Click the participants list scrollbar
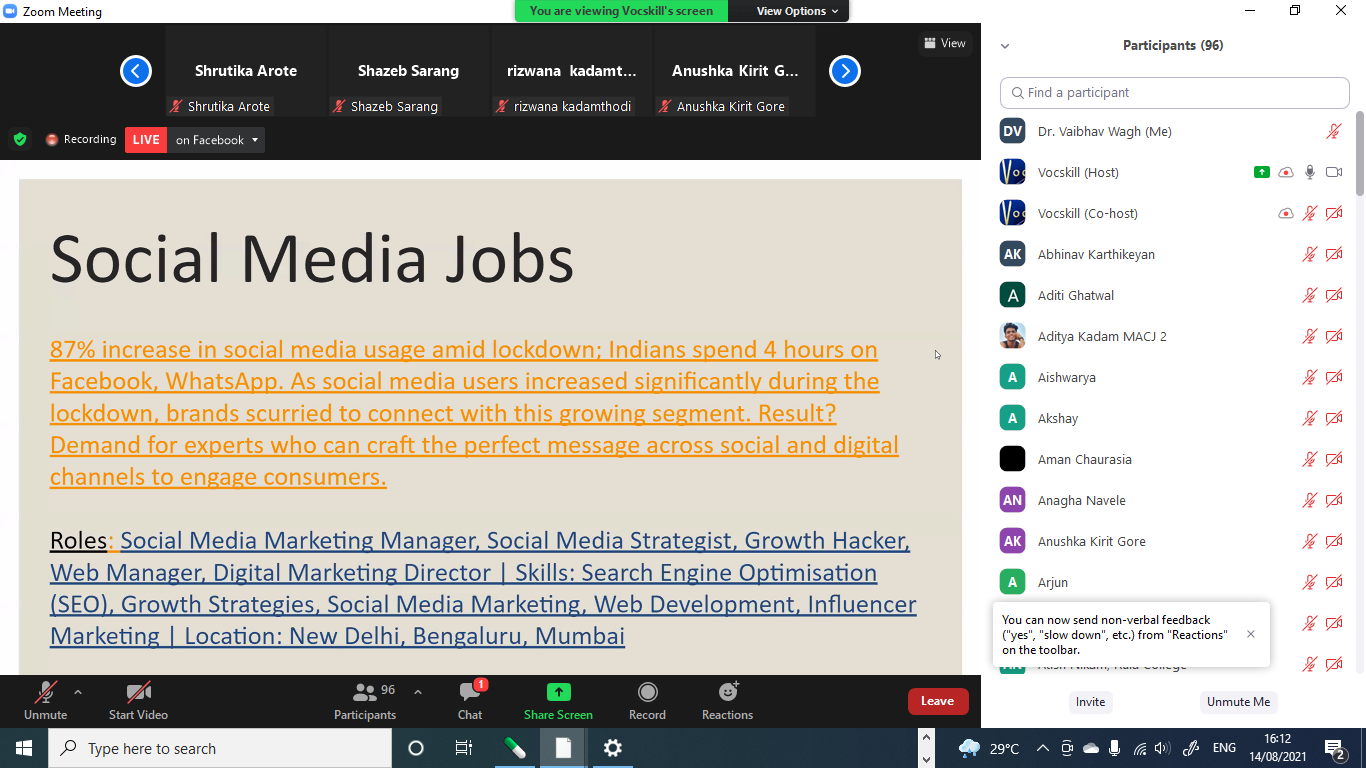The width and height of the screenshot is (1366, 768). coord(1359,155)
